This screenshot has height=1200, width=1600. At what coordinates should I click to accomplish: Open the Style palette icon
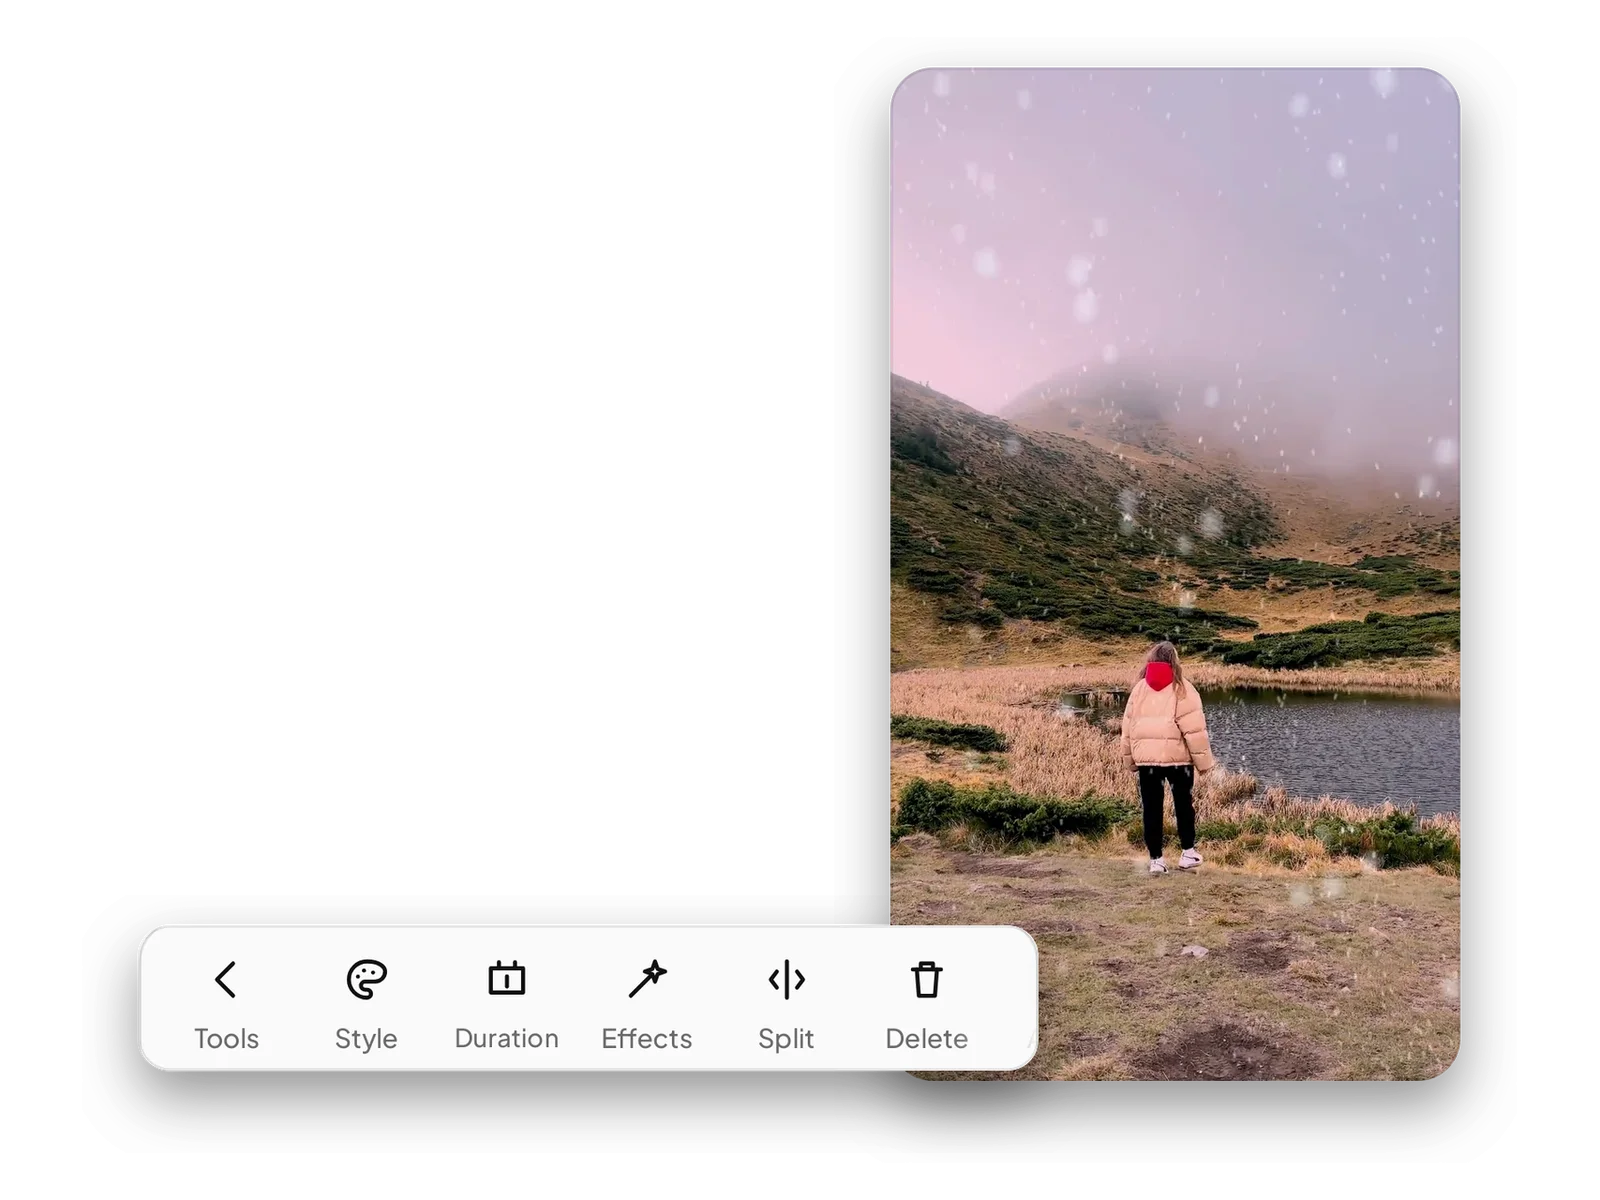[366, 980]
